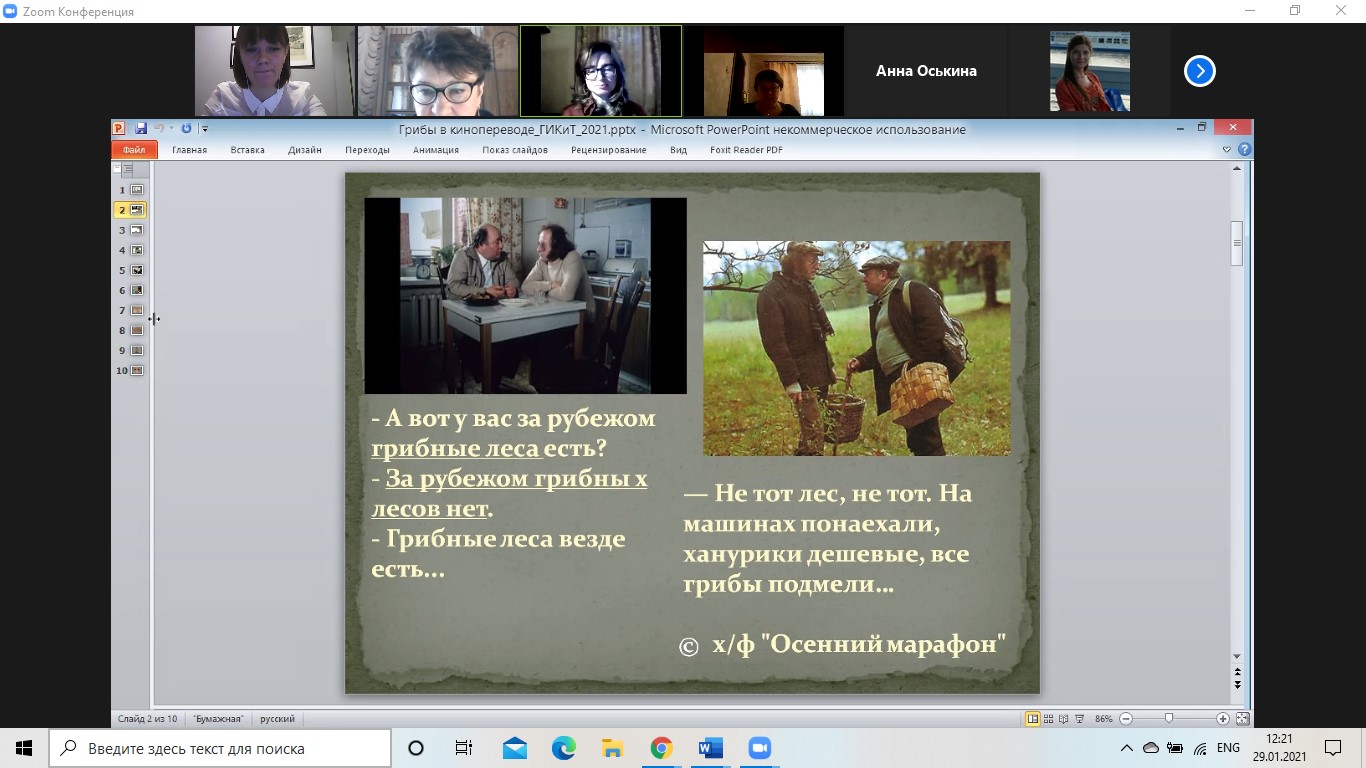The width and height of the screenshot is (1366, 768).
Task: Open Microsoft Edge on taskbar
Action: pos(564,748)
